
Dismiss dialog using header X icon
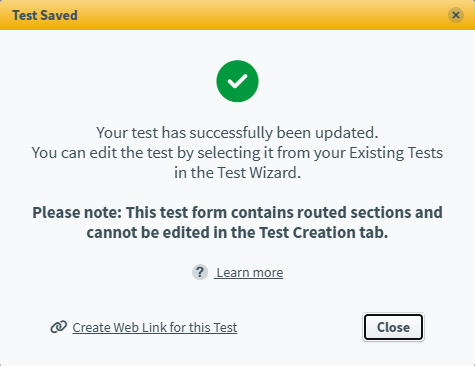click(x=456, y=15)
